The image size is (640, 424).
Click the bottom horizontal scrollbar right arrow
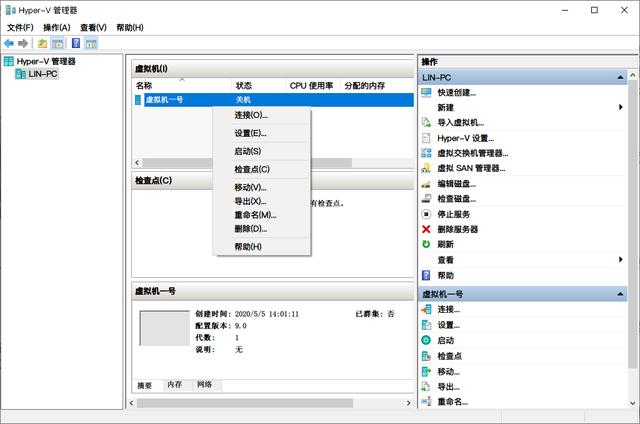(x=409, y=403)
